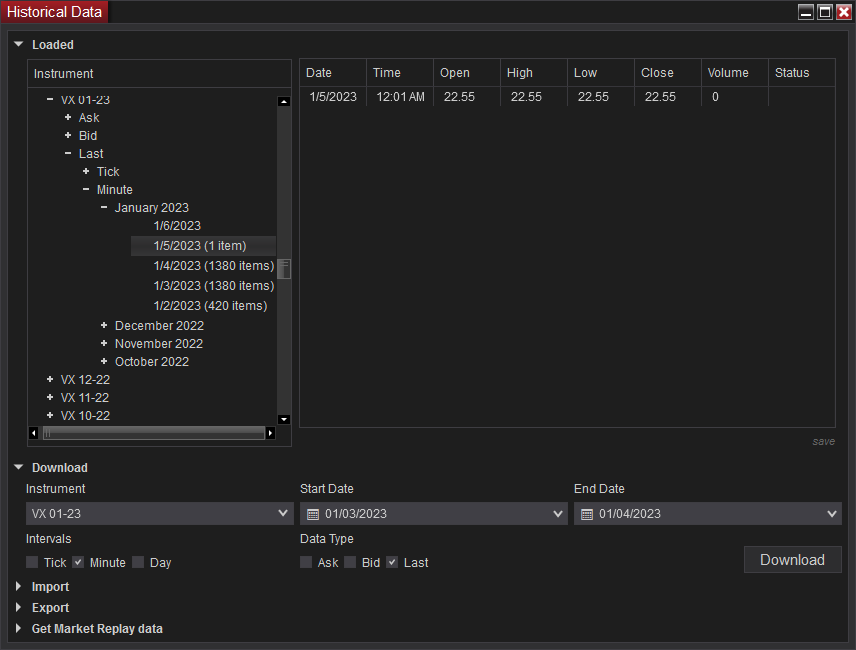
Task: Expand the December 2022 node
Action: tap(104, 325)
